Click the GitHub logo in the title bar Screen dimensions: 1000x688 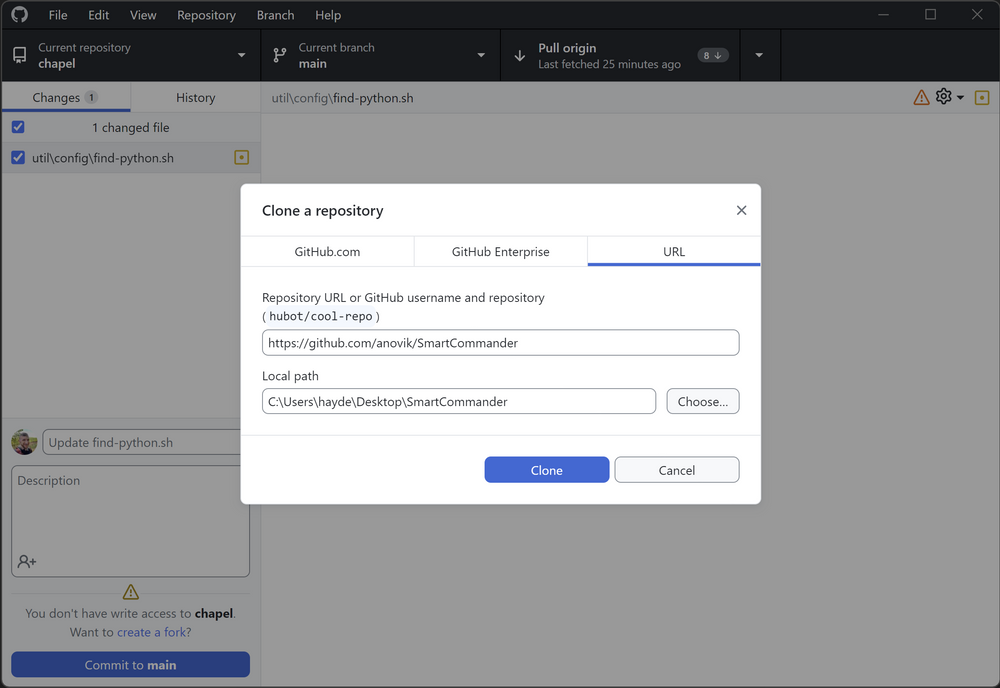click(x=19, y=14)
